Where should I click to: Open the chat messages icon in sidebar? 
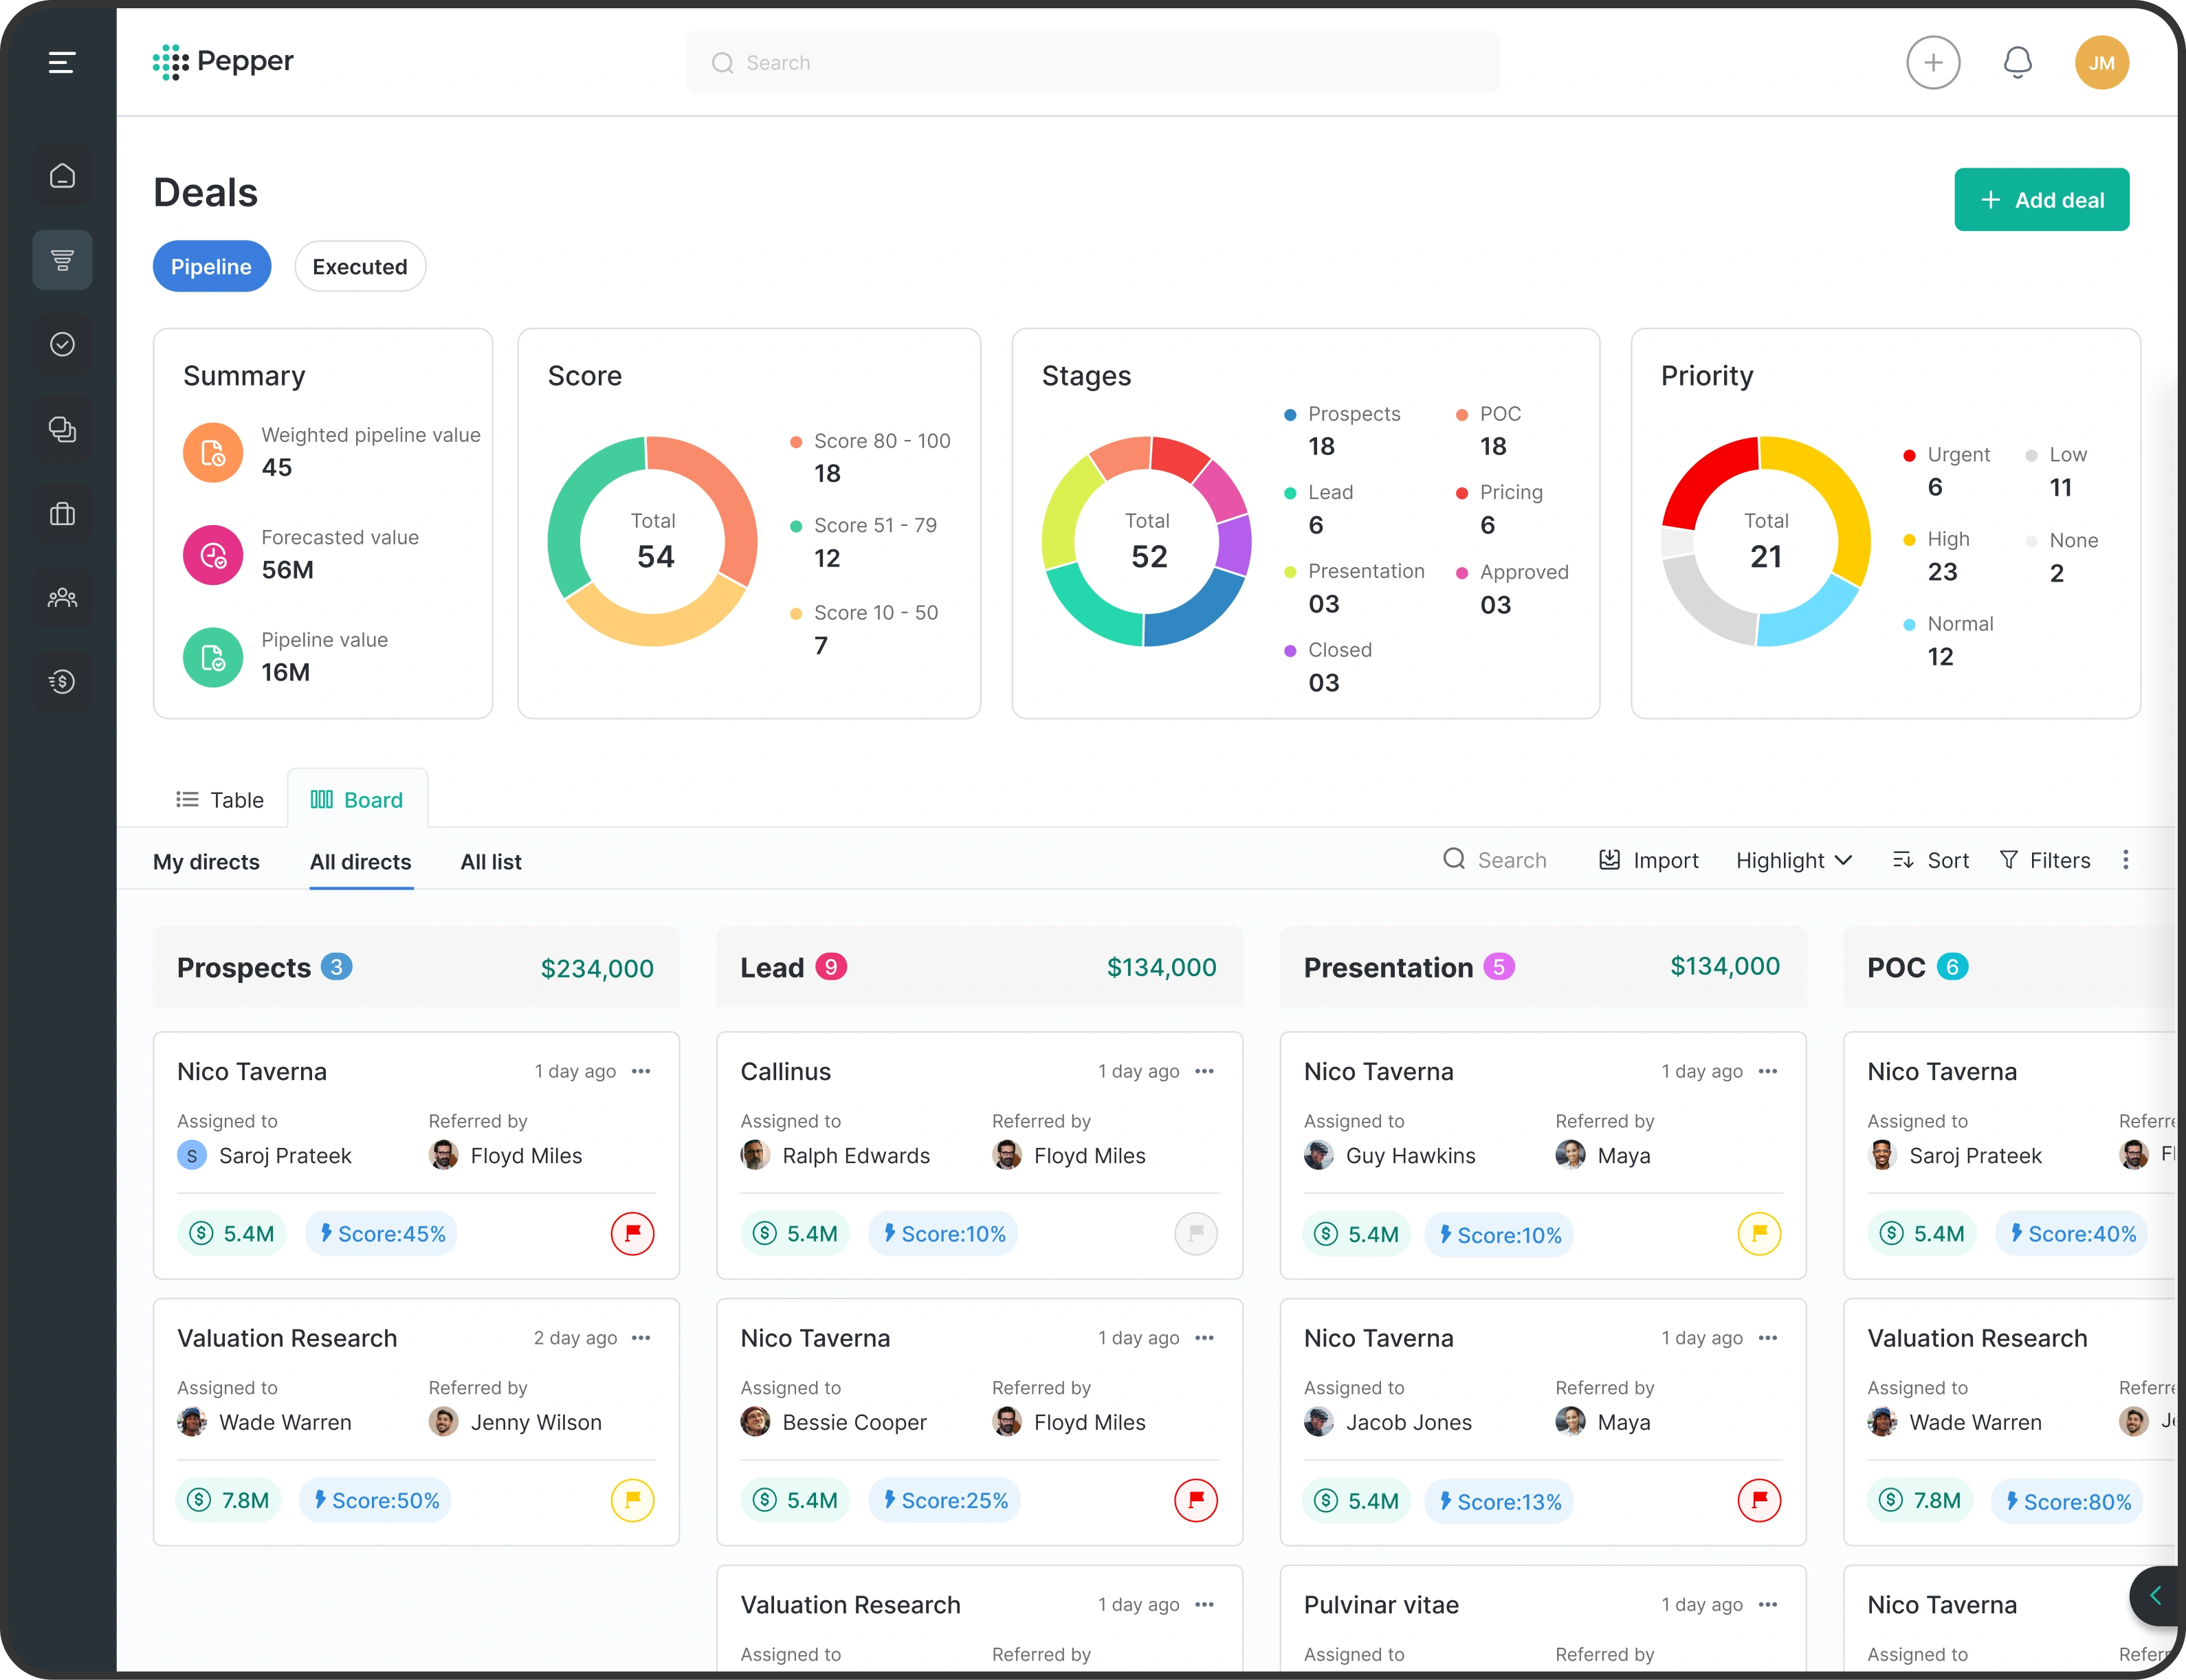click(x=62, y=429)
